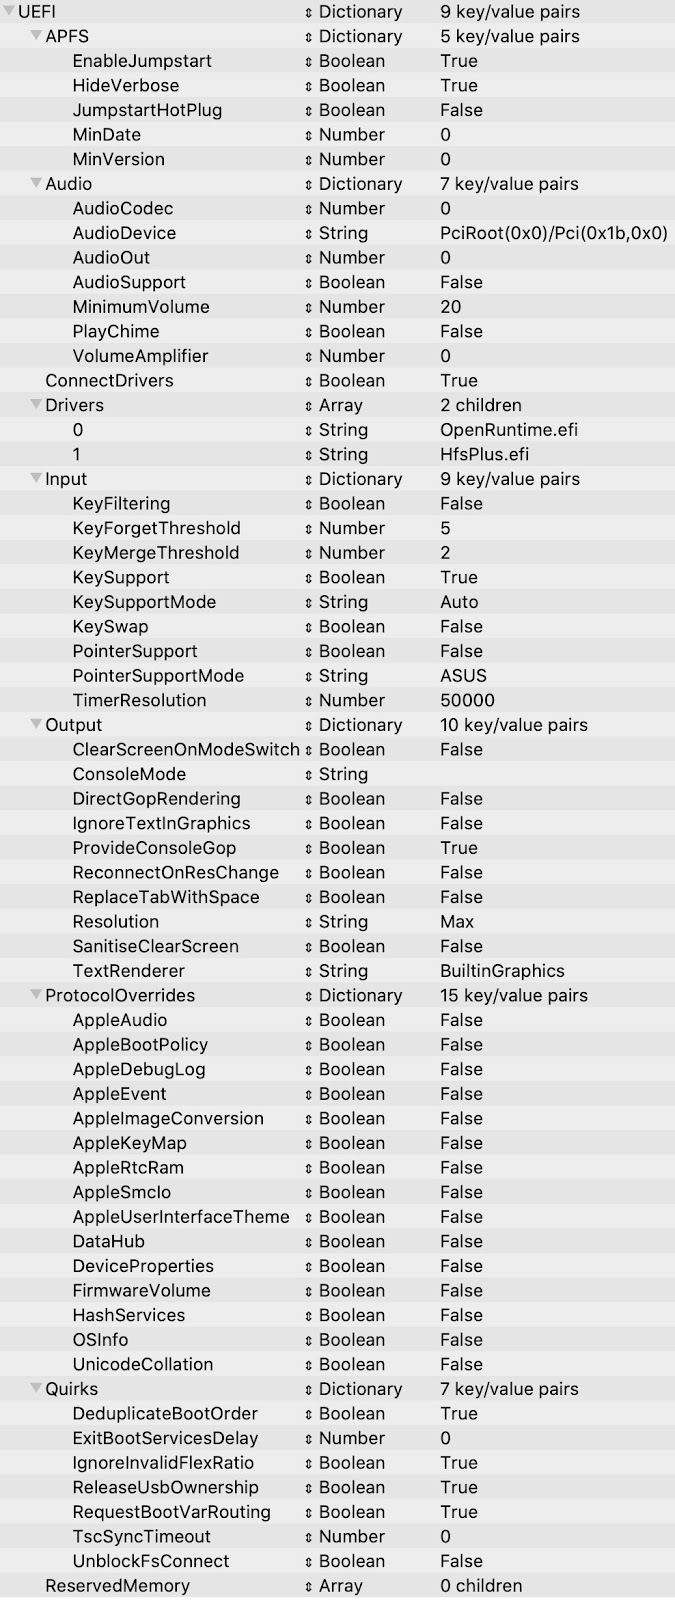Select the PointerSupportMode key

pyautogui.click(x=158, y=676)
